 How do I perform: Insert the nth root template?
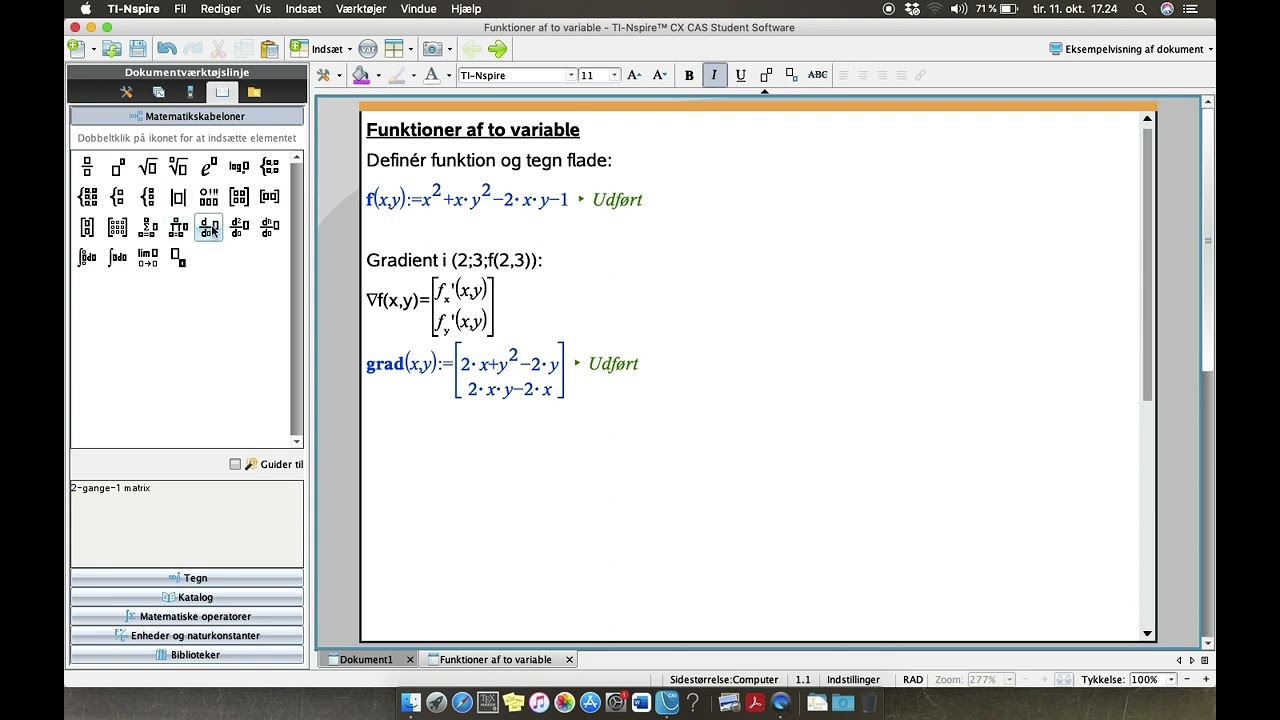[x=178, y=167]
